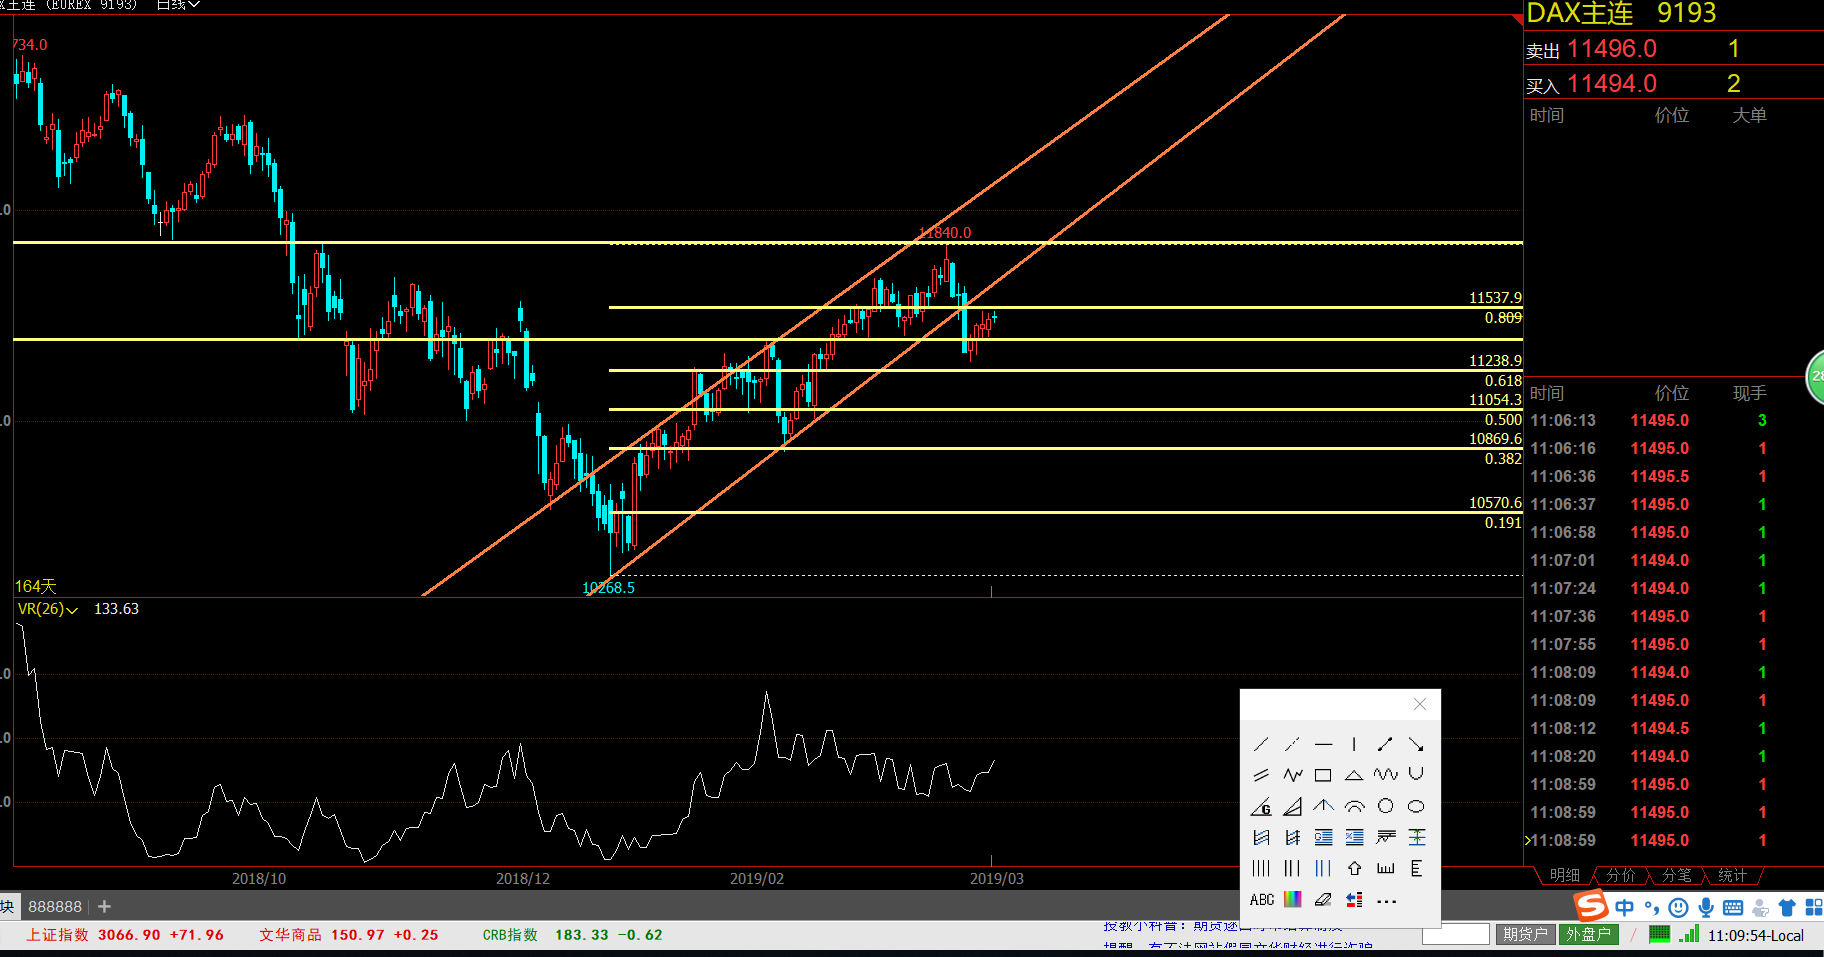The width and height of the screenshot is (1824, 957).
Task: Click the 10268.5 low price label
Action: pos(608,587)
